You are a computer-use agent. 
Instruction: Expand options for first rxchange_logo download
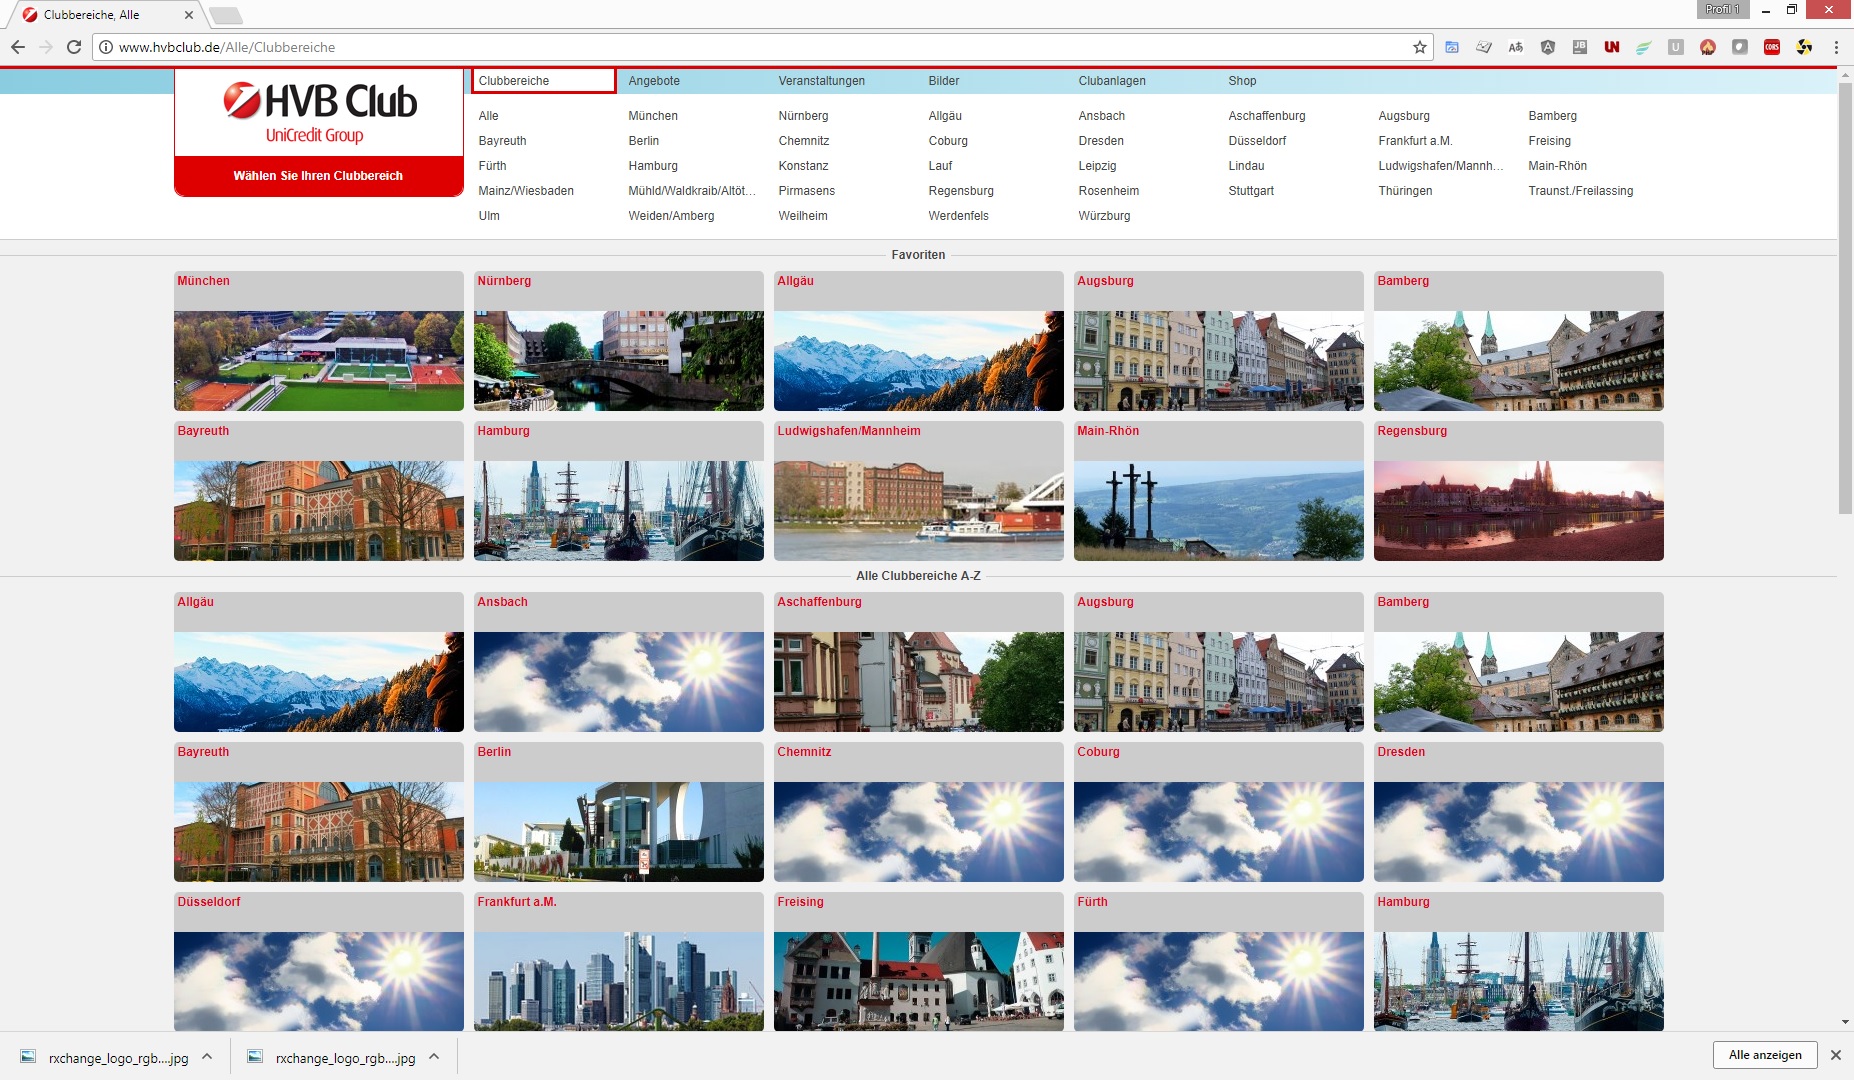click(207, 1056)
